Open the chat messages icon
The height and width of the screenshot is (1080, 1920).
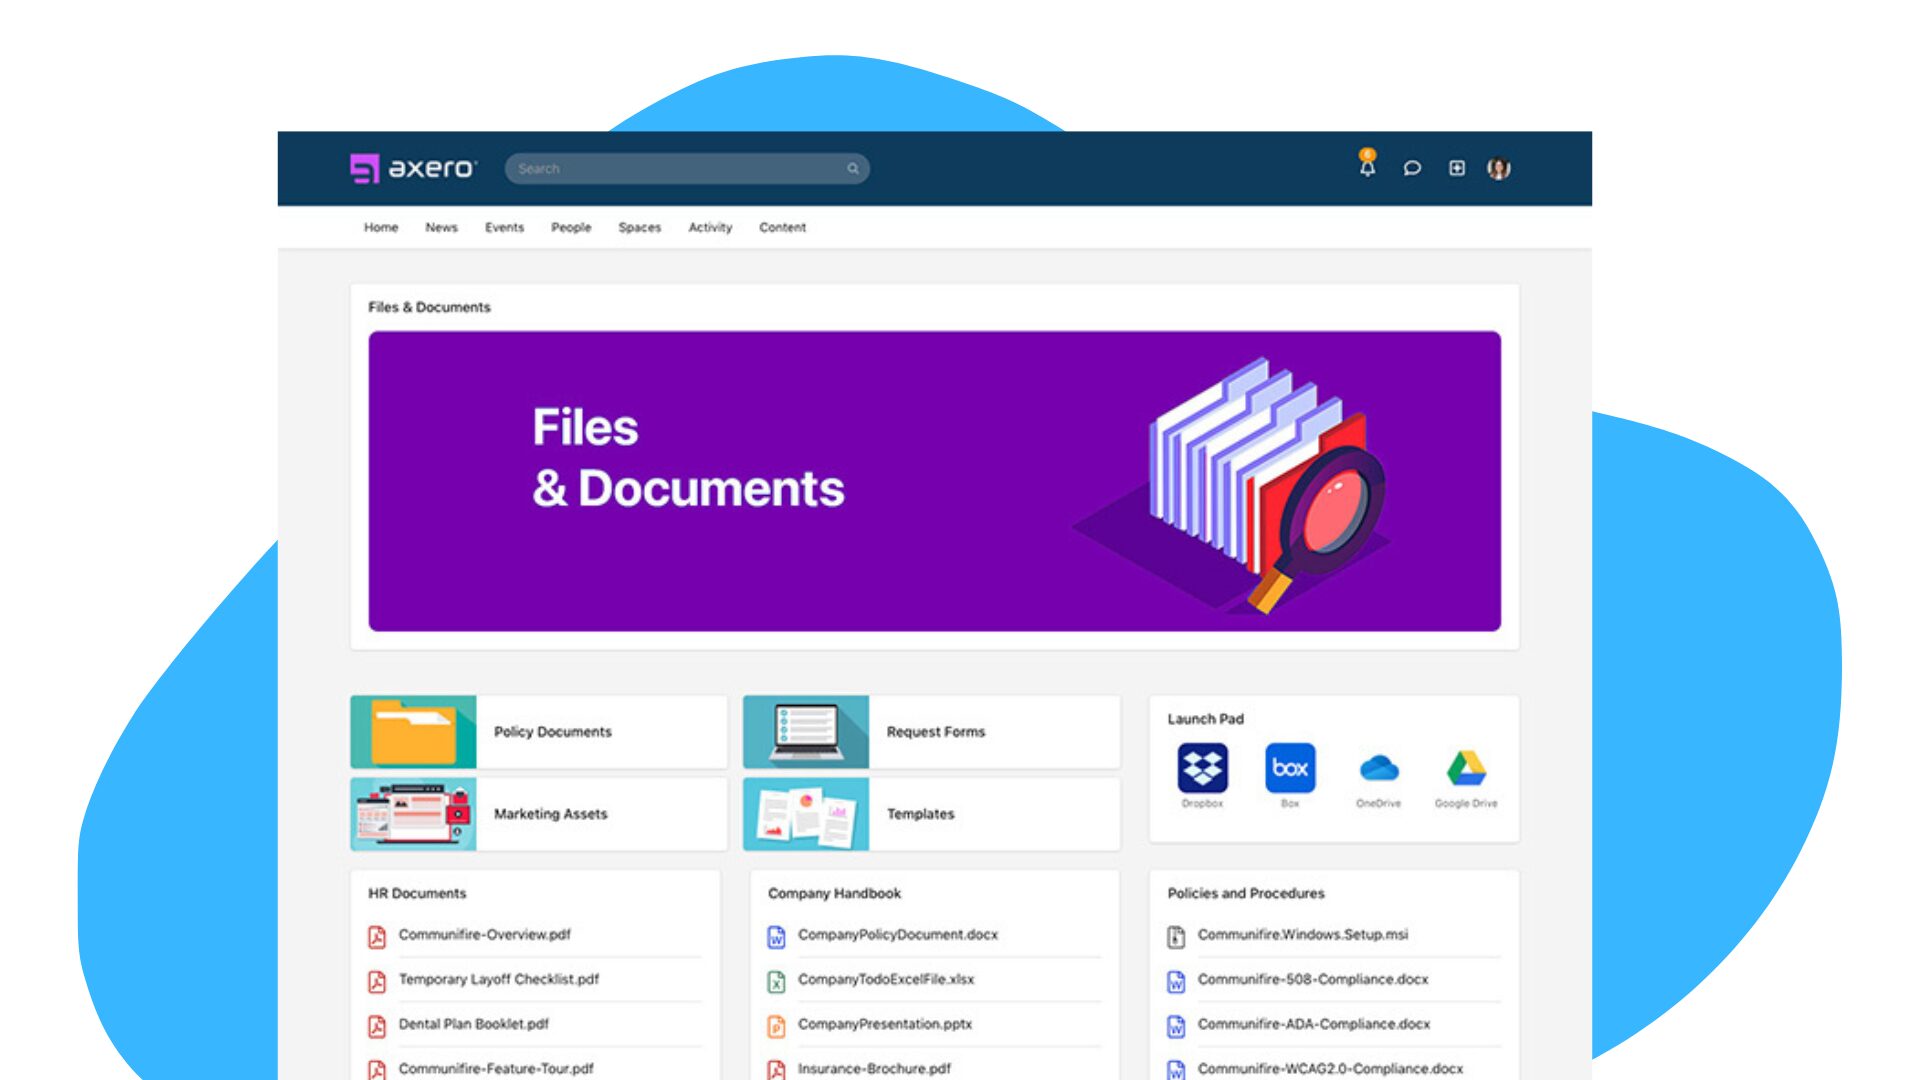[1412, 169]
